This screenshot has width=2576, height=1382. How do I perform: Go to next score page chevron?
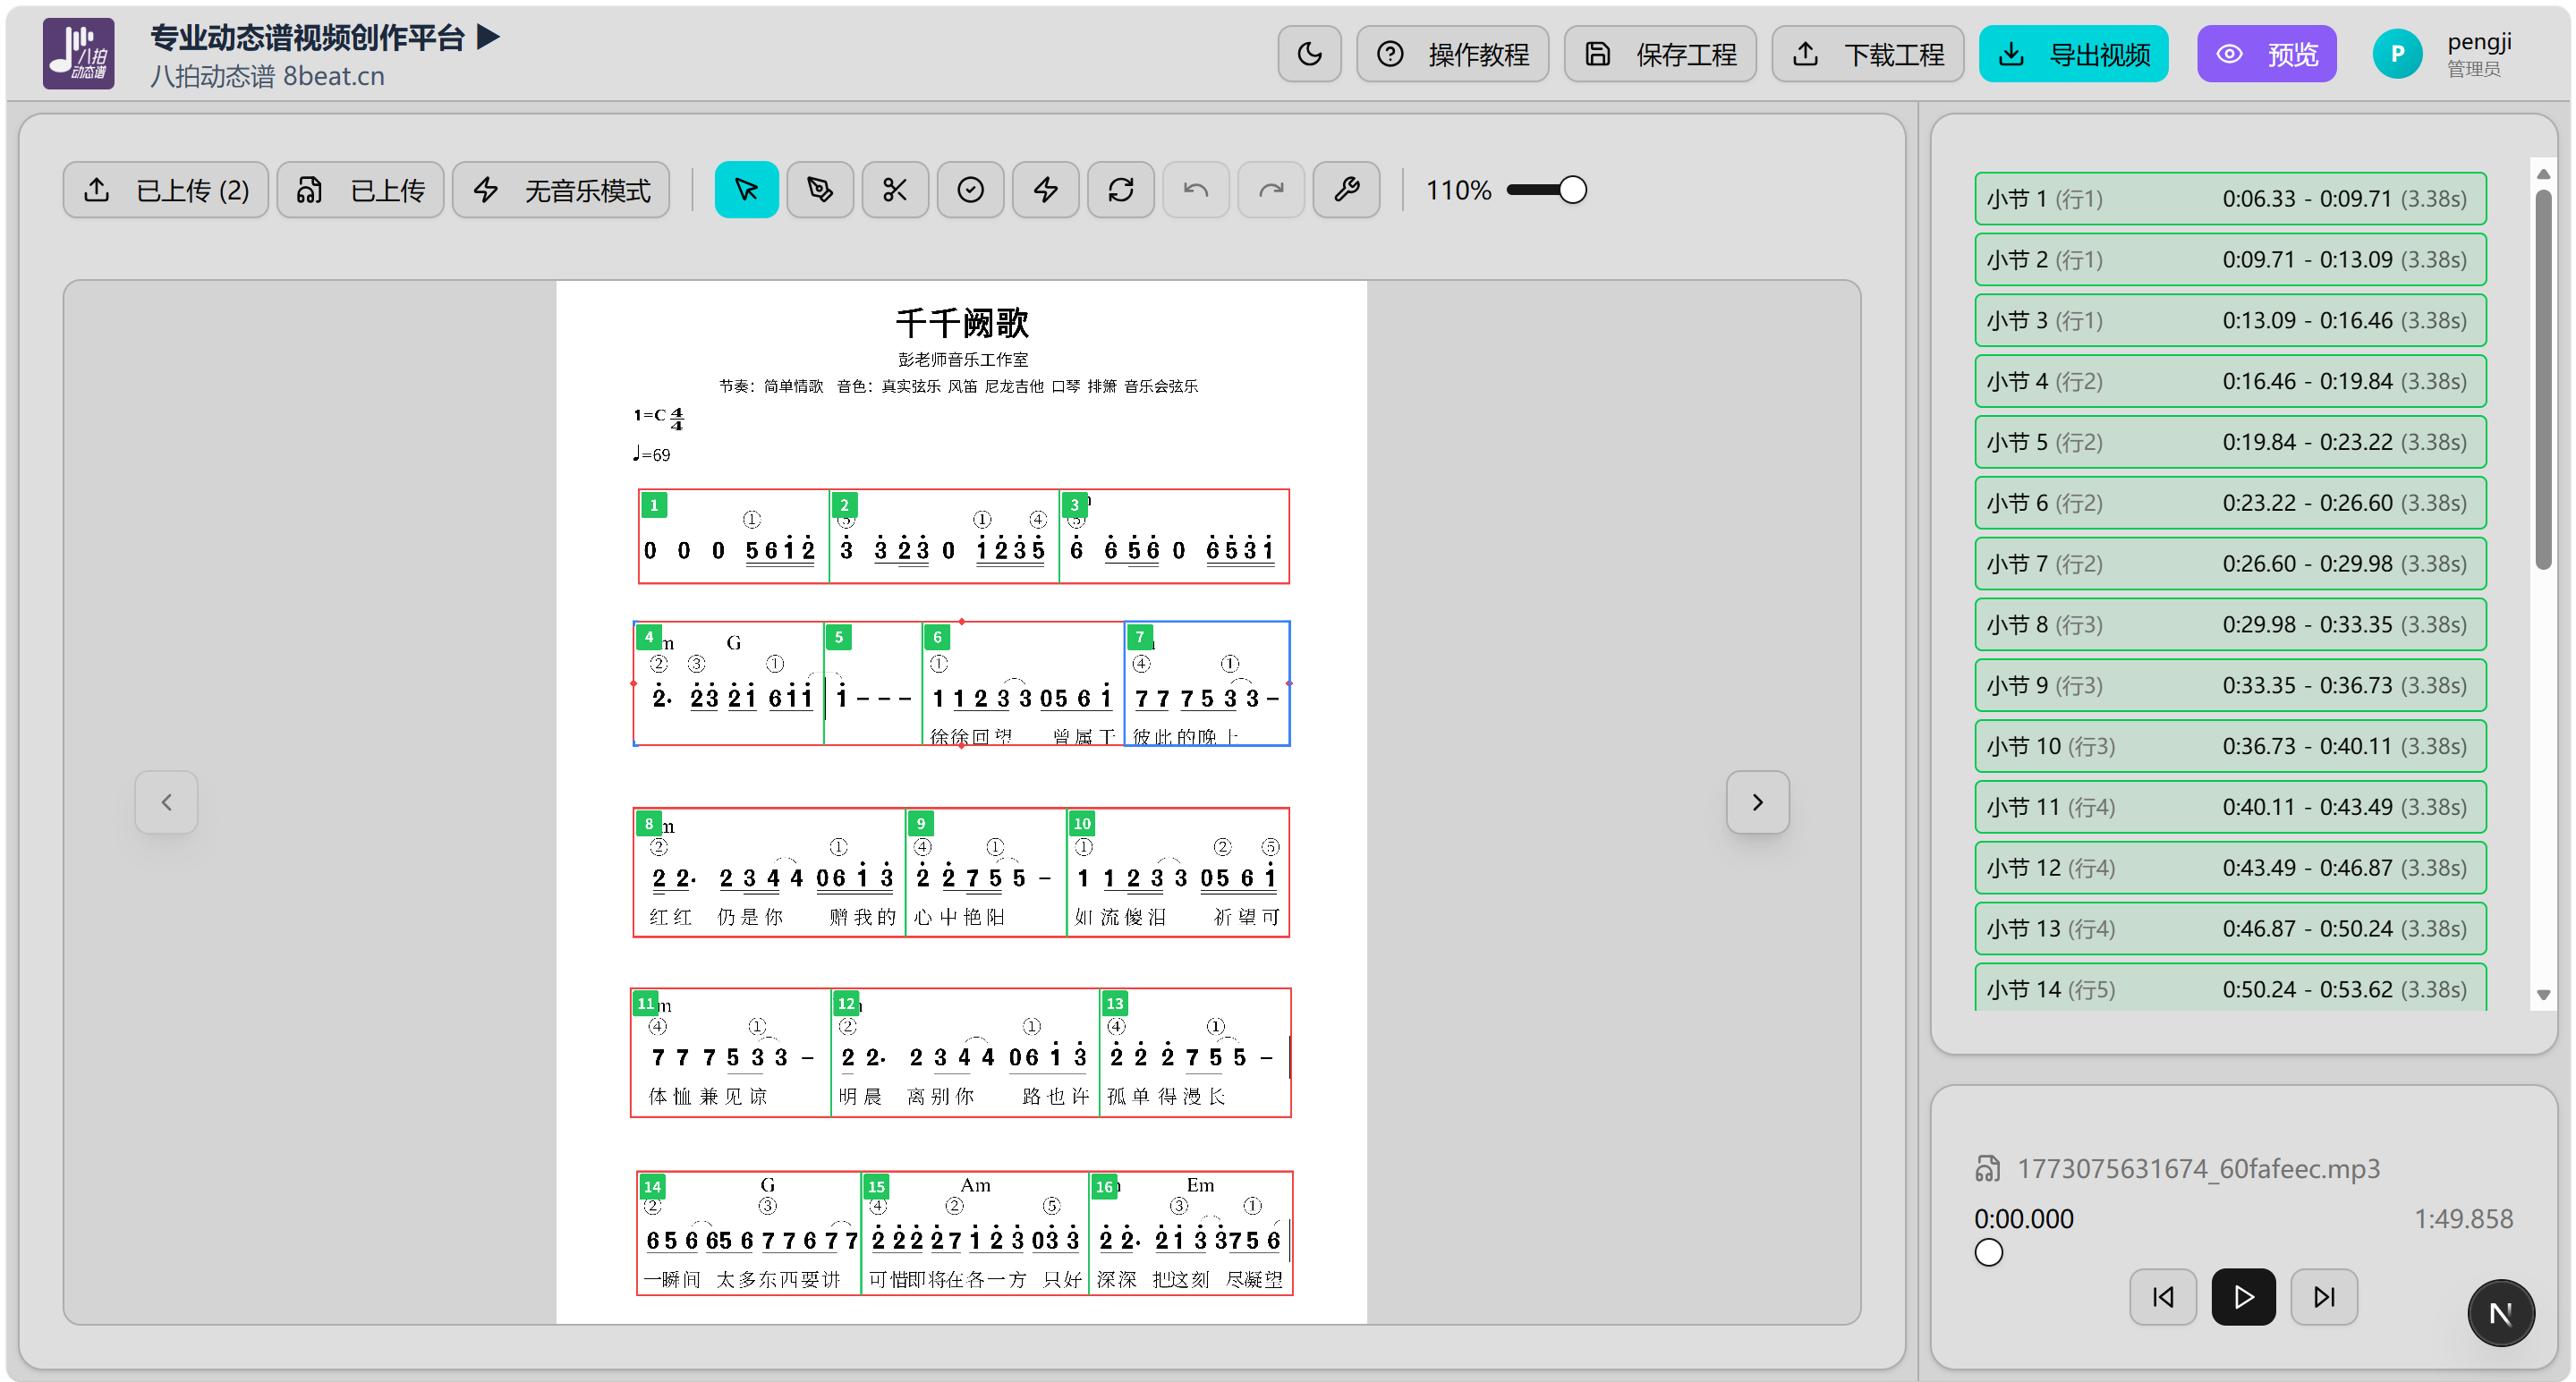tap(1757, 802)
